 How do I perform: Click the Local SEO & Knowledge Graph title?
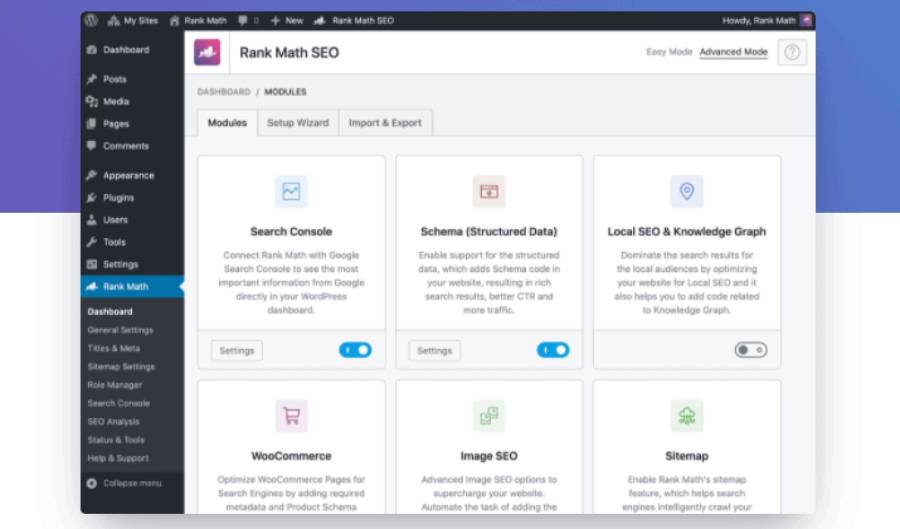point(686,232)
